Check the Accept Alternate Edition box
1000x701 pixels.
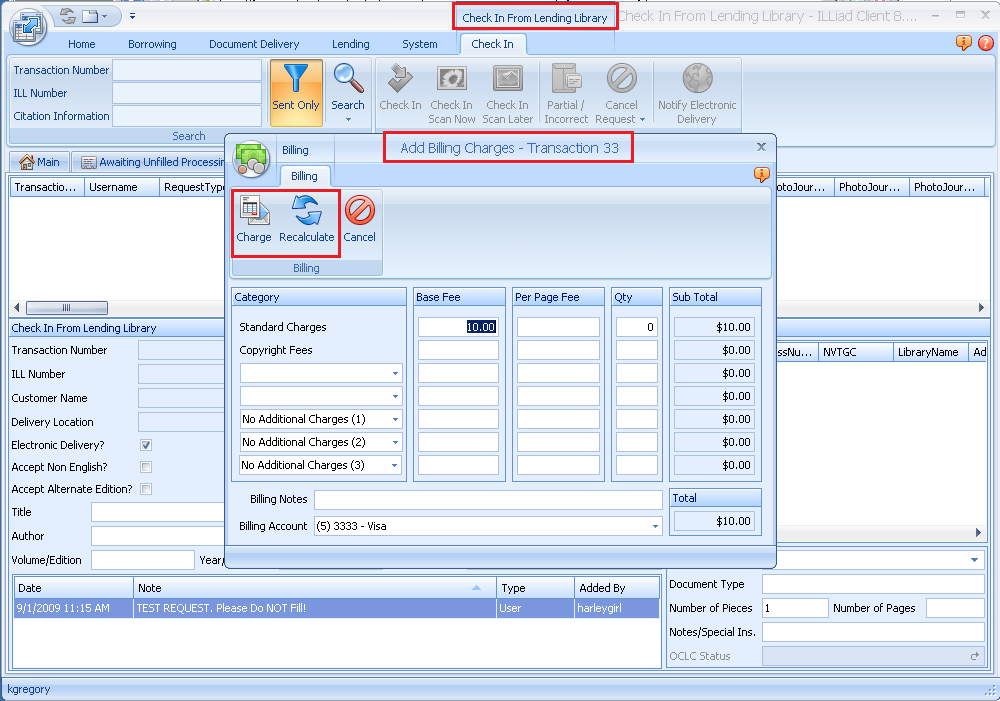click(145, 489)
